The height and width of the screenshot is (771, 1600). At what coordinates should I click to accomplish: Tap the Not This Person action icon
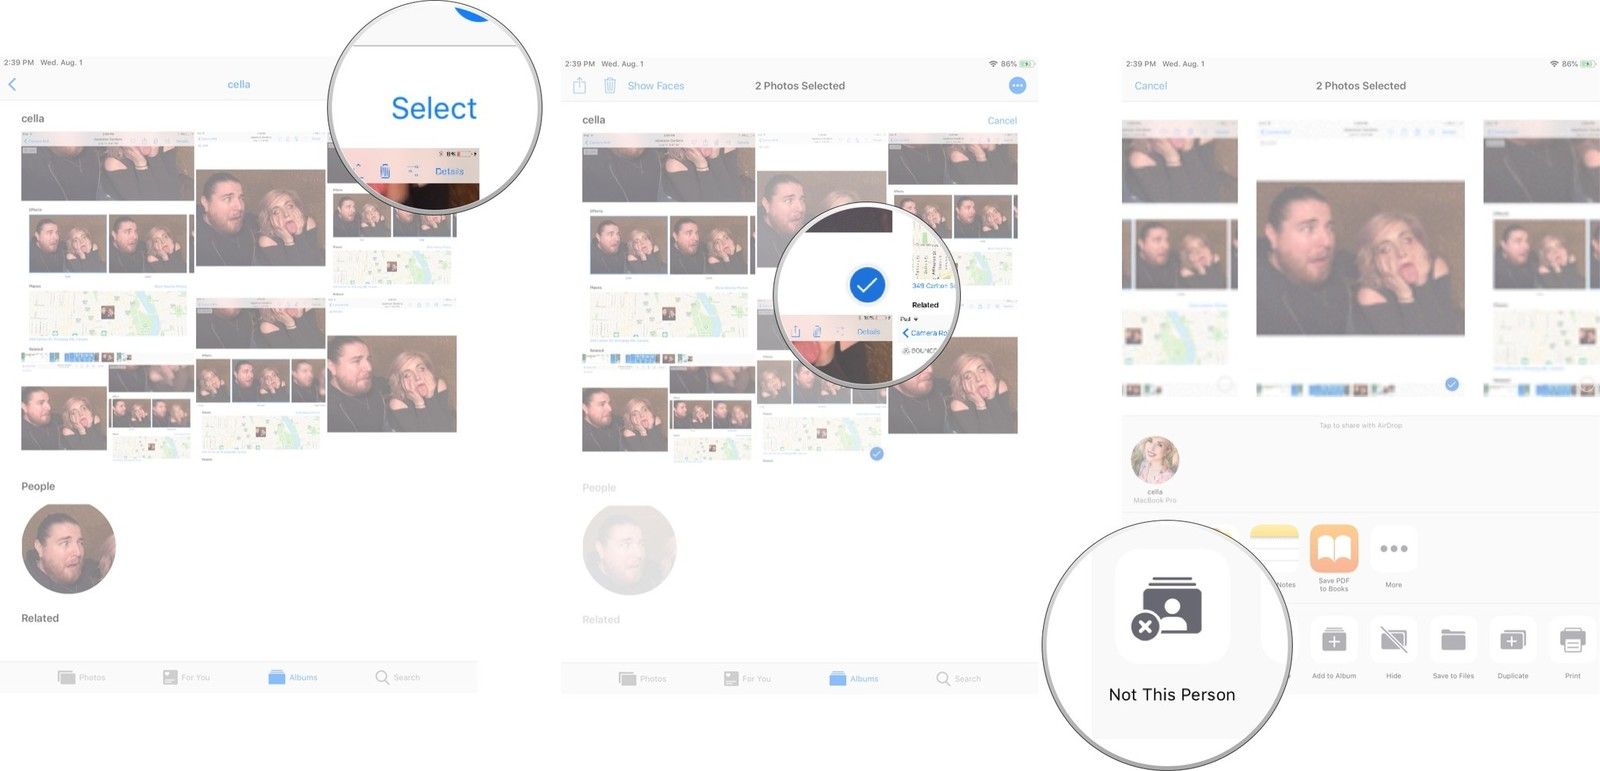coord(1171,607)
